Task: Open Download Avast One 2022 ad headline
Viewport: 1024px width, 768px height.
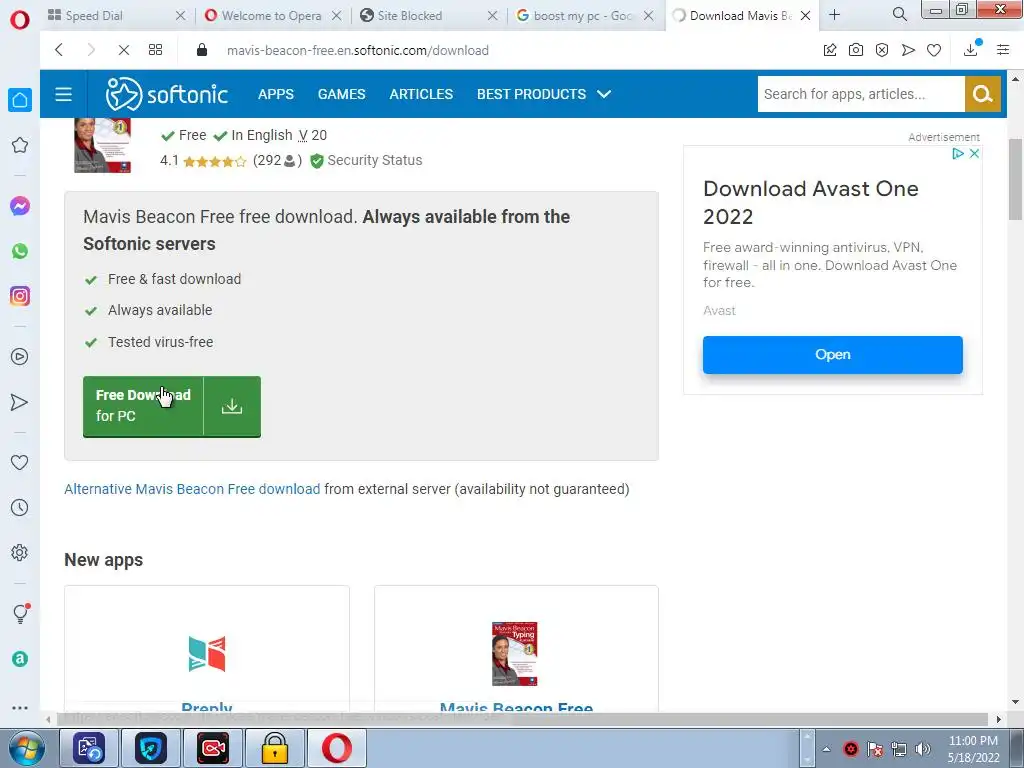Action: tap(810, 202)
